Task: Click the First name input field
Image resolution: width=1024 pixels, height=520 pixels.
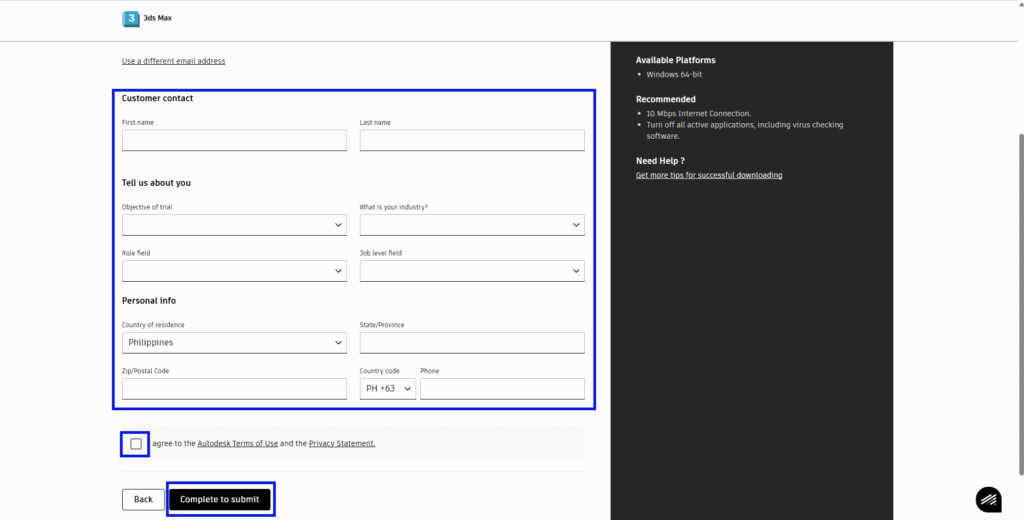Action: coord(234,141)
